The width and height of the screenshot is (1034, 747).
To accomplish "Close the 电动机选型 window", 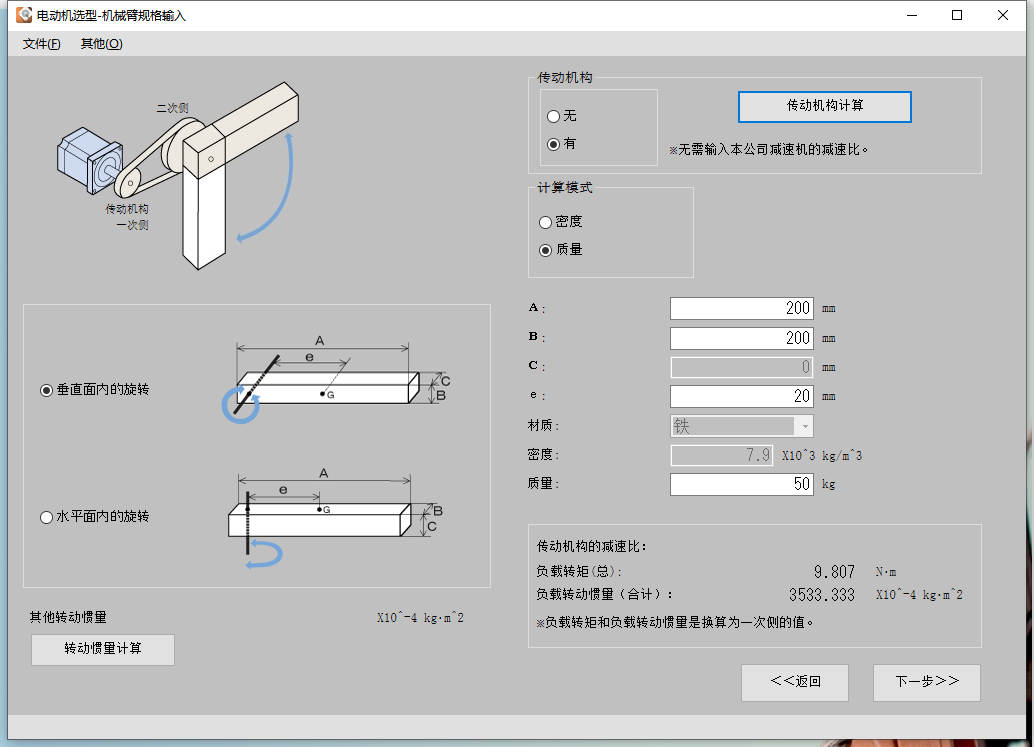I will pos(1002,15).
